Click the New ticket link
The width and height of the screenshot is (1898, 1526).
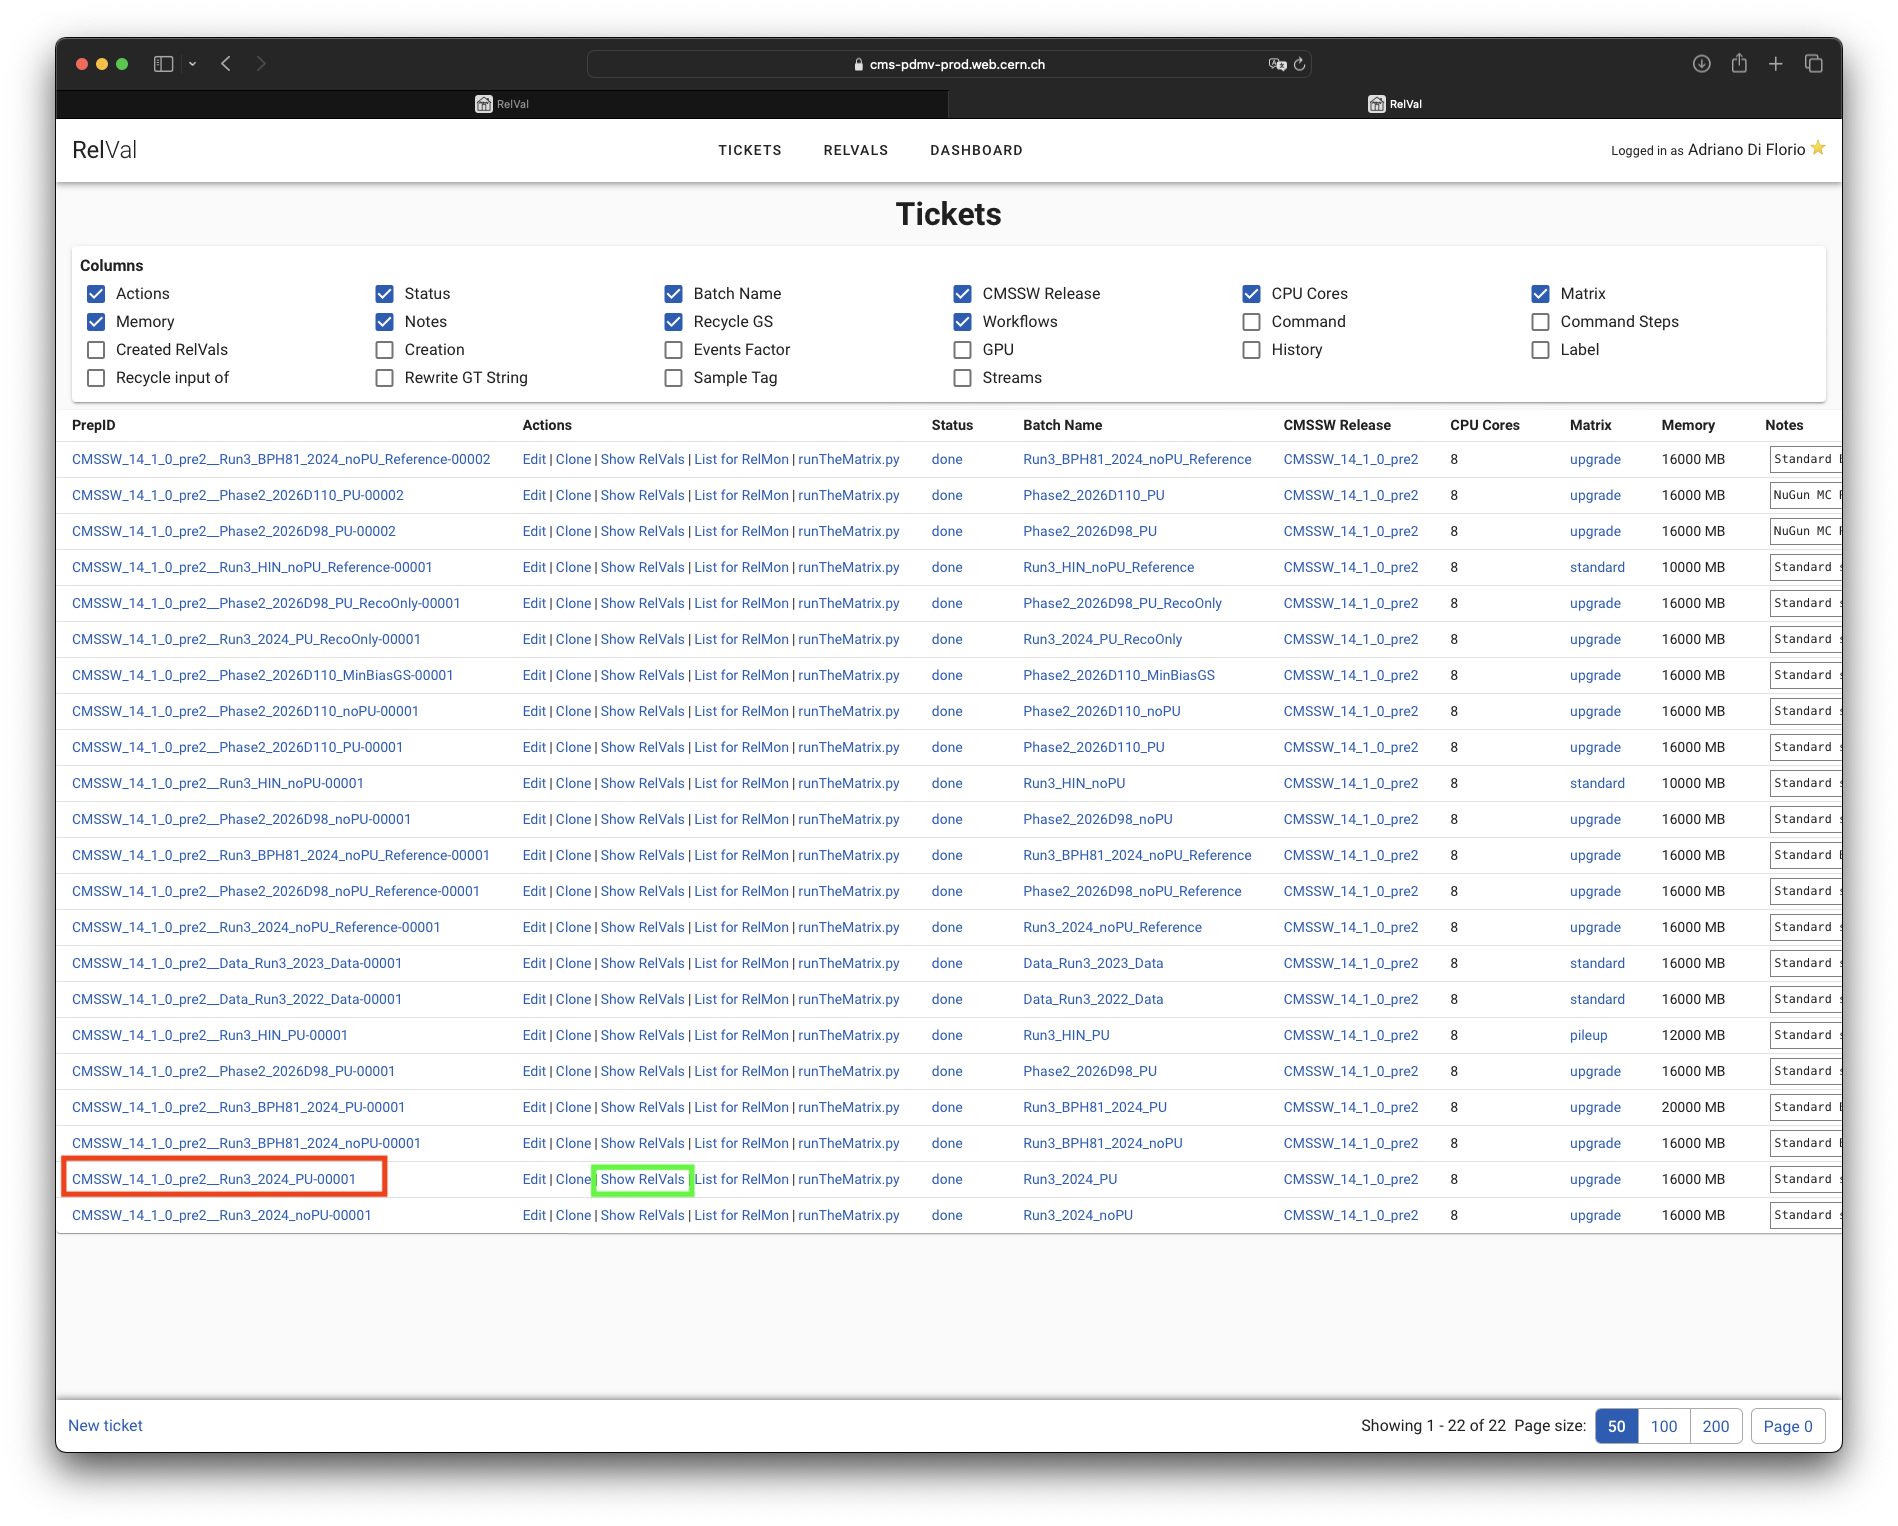click(x=105, y=1425)
